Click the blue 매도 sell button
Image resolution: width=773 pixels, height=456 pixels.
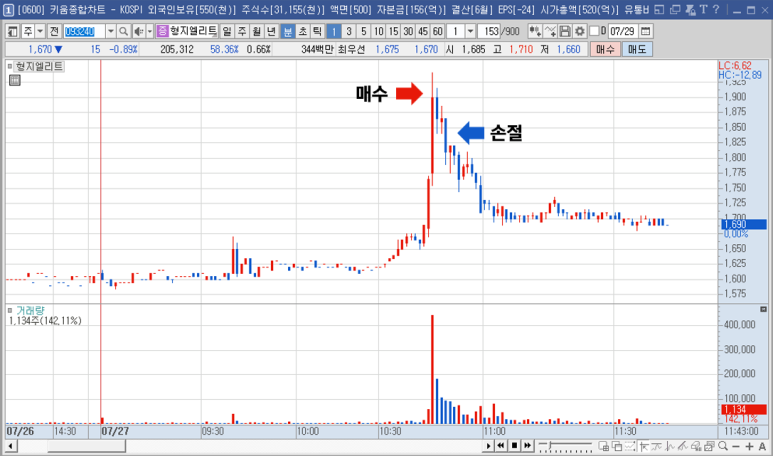click(637, 49)
